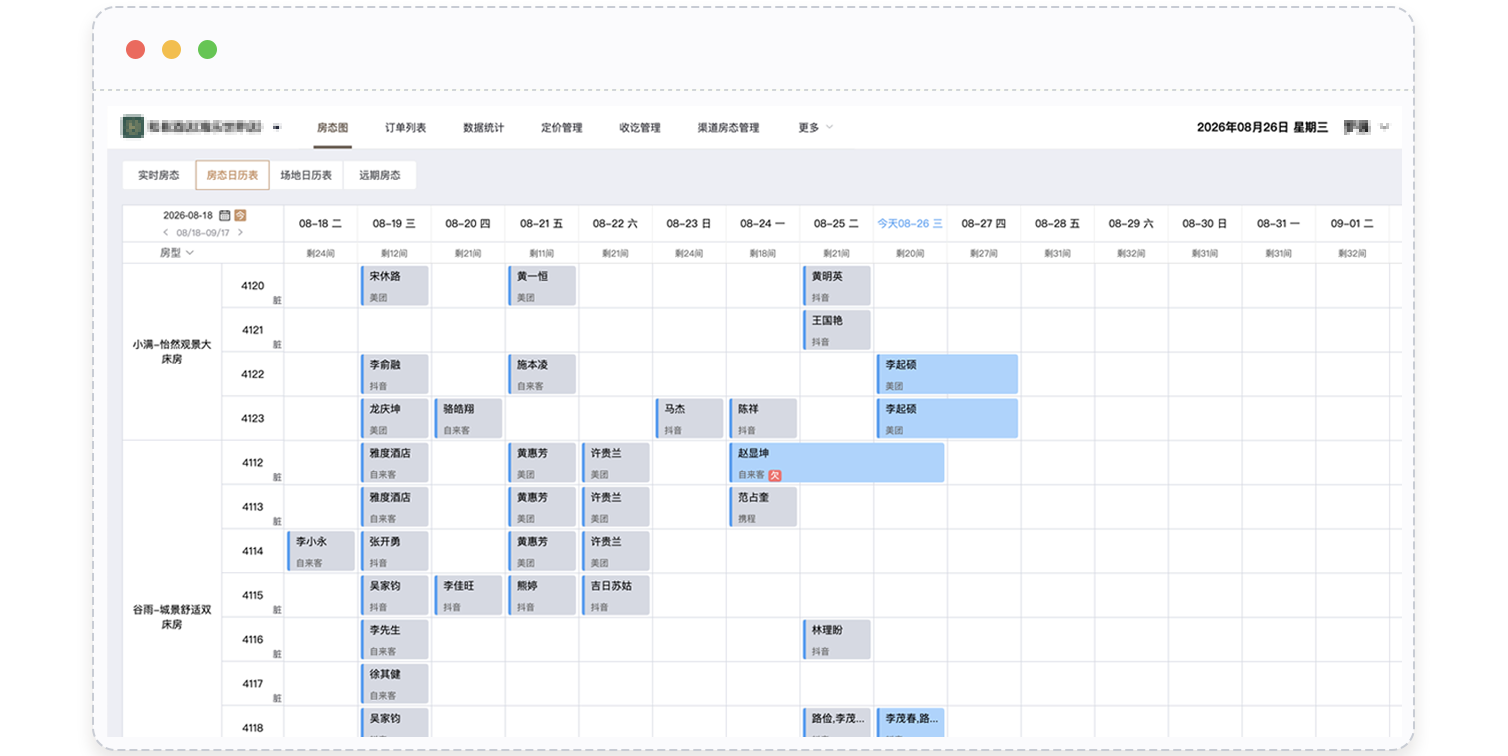This screenshot has height=756, width=1508.
Task: Open 宋休路 美团 booking on 08-19
Action: [394, 286]
